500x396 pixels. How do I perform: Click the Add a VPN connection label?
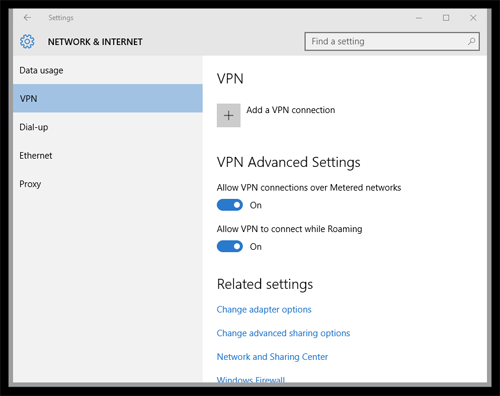[x=291, y=110]
